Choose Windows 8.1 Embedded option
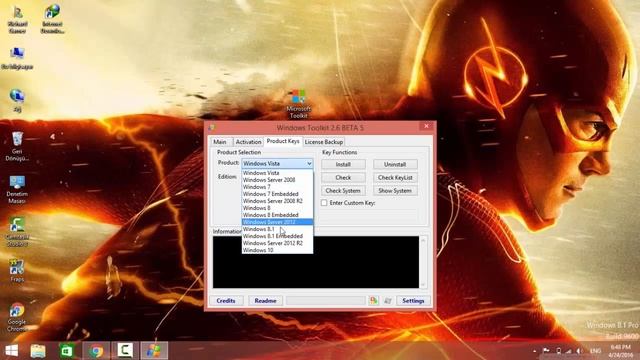The width and height of the screenshot is (640, 360). 278,236
